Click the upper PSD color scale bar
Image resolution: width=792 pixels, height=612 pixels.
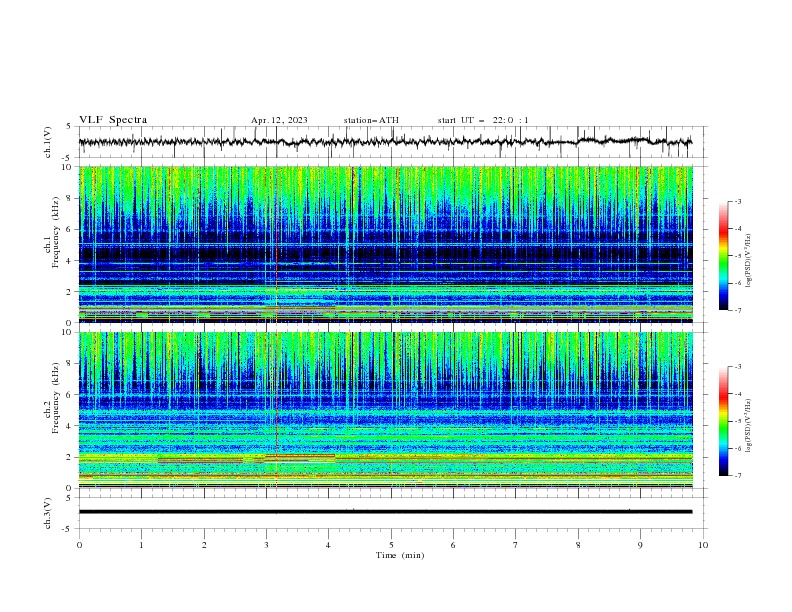(x=723, y=256)
